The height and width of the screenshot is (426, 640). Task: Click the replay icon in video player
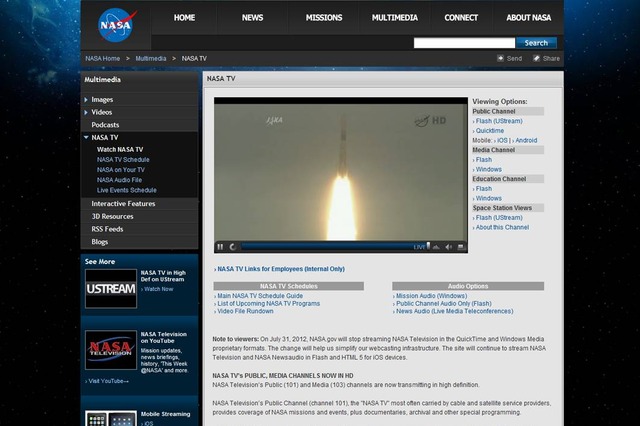(x=232, y=246)
